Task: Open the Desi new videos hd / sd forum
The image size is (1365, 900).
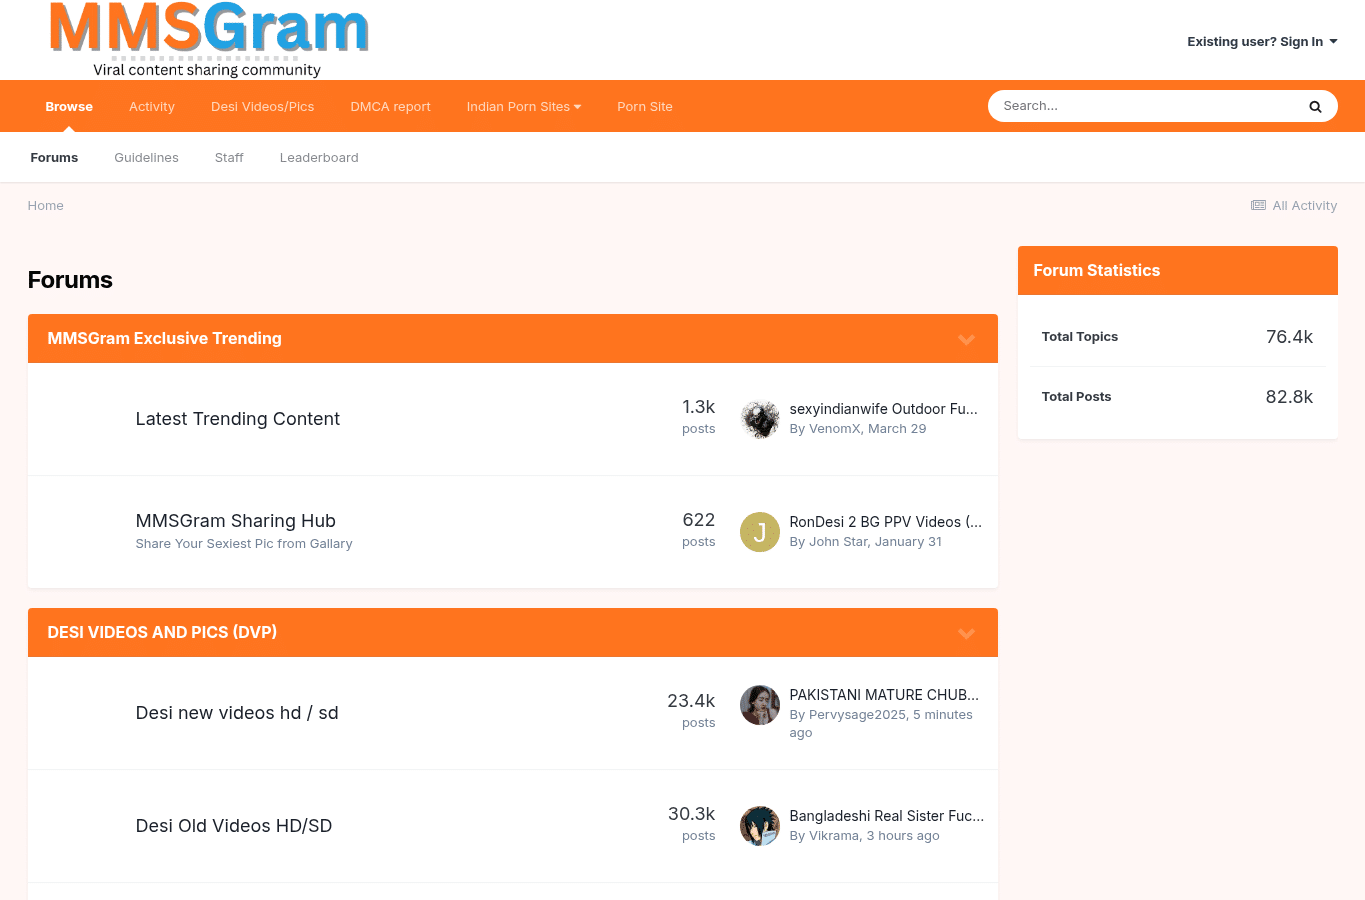Action: (237, 713)
